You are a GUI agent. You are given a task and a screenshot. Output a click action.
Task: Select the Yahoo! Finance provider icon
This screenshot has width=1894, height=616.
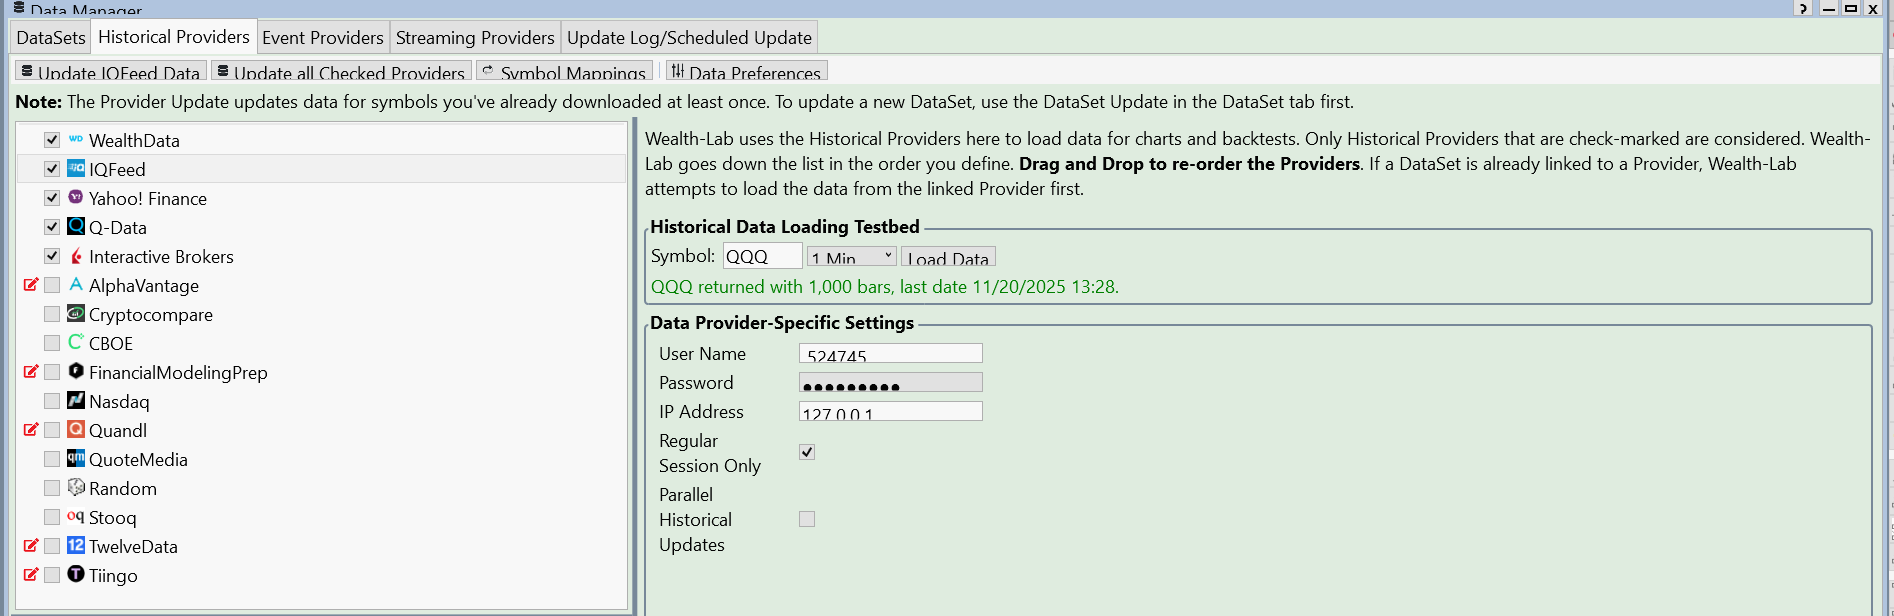[76, 198]
